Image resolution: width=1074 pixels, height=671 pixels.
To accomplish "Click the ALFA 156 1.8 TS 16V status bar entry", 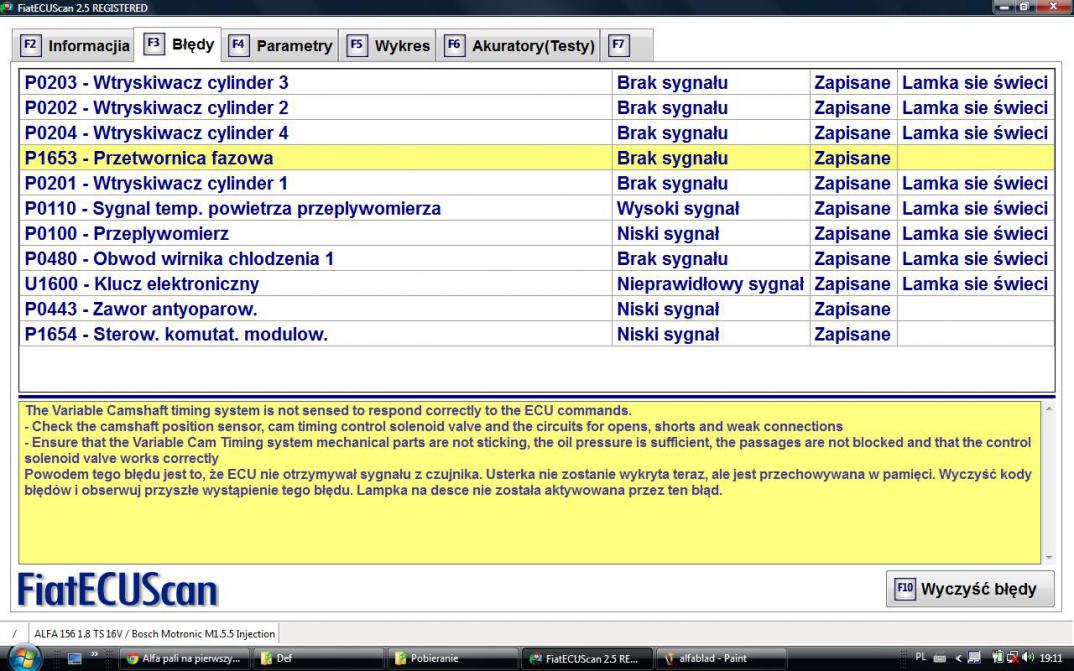I will (x=154, y=634).
